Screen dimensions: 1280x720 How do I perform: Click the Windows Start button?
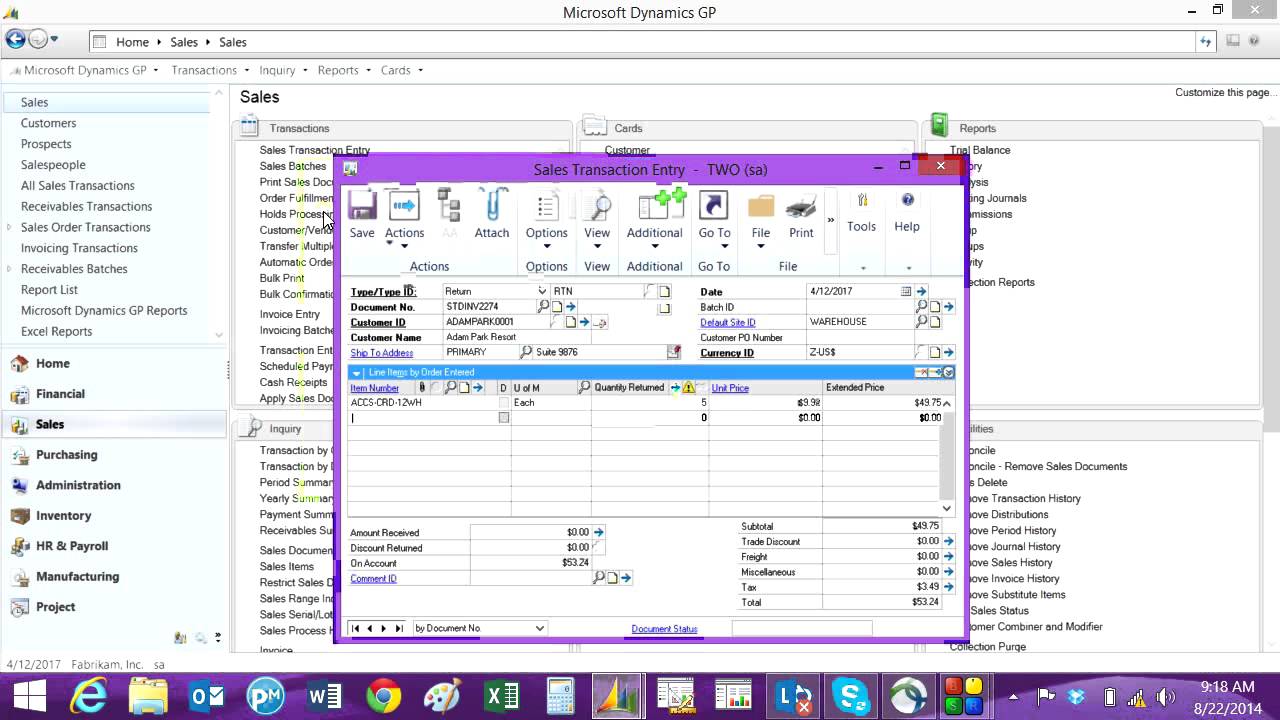pyautogui.click(x=30, y=696)
